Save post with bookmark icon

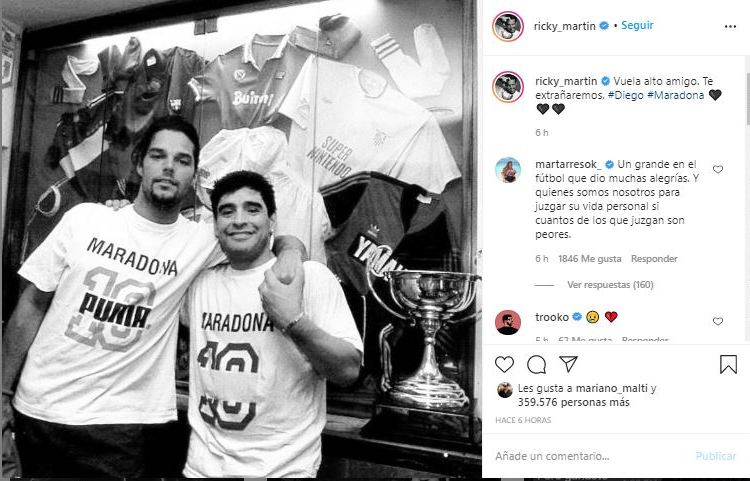tap(728, 364)
